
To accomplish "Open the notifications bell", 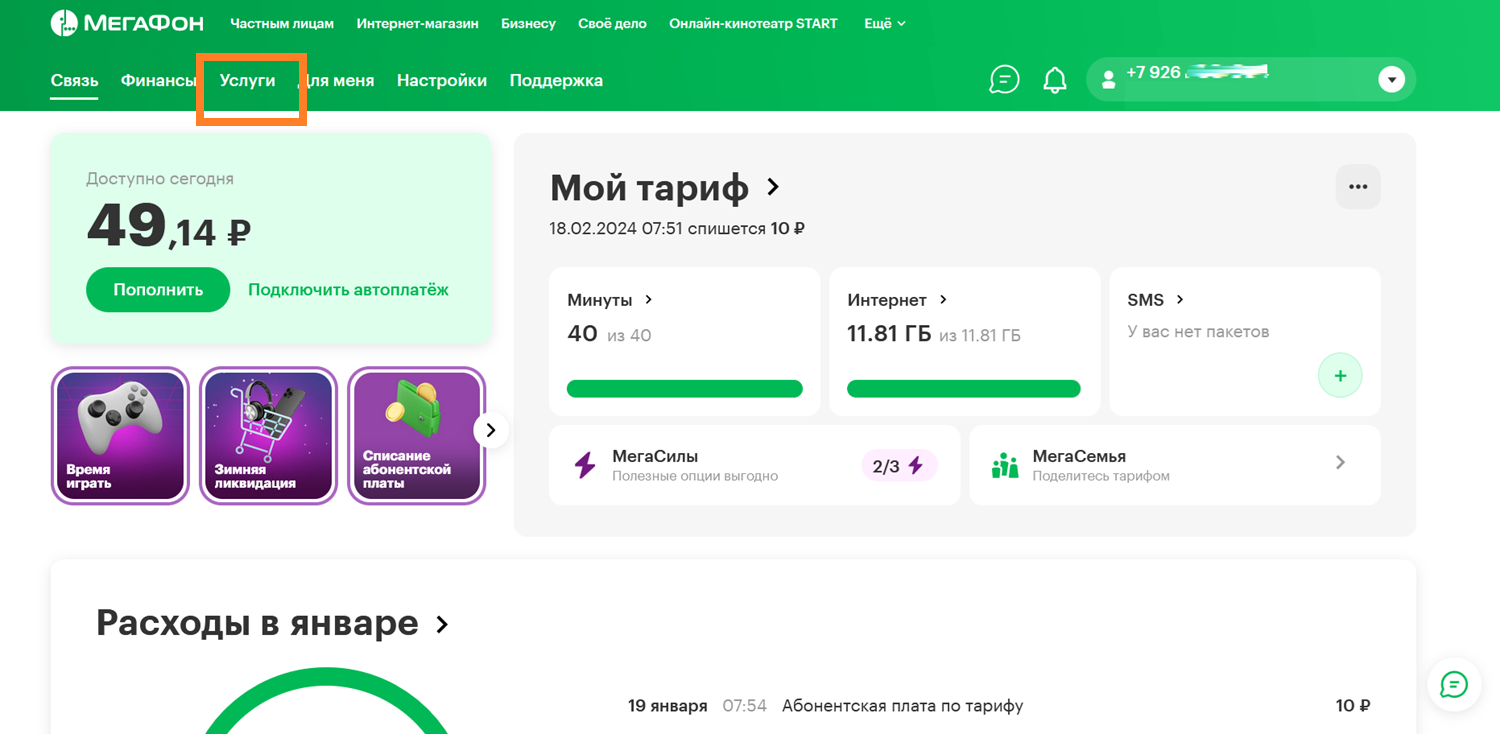I will click(x=1055, y=80).
